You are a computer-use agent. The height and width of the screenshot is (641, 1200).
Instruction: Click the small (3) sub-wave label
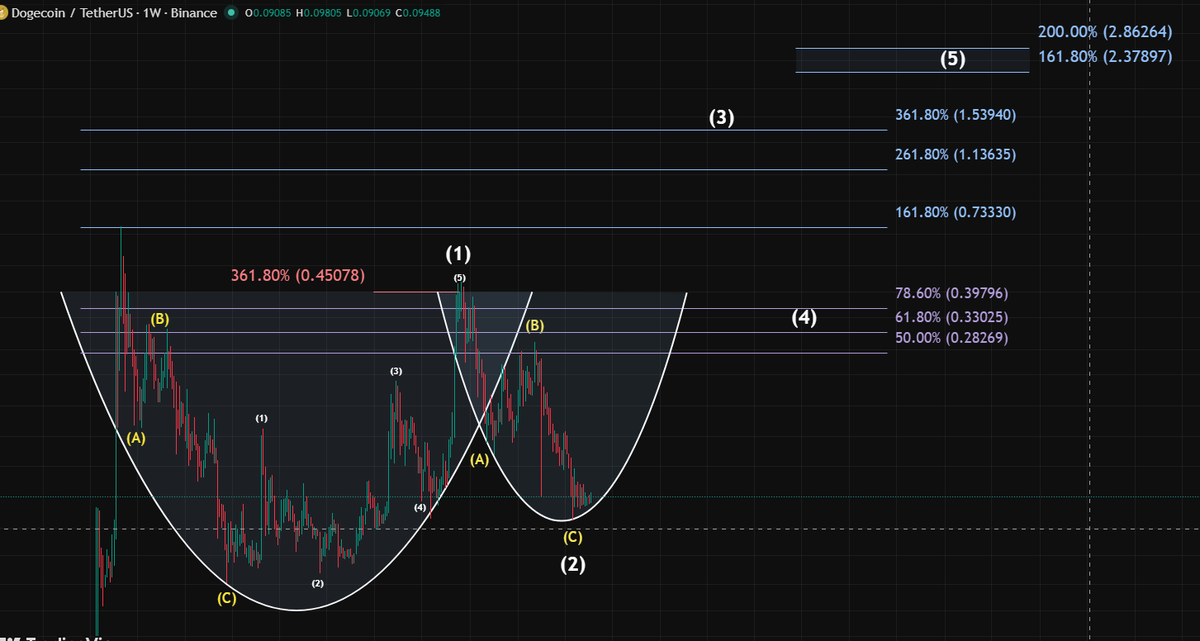tap(396, 371)
